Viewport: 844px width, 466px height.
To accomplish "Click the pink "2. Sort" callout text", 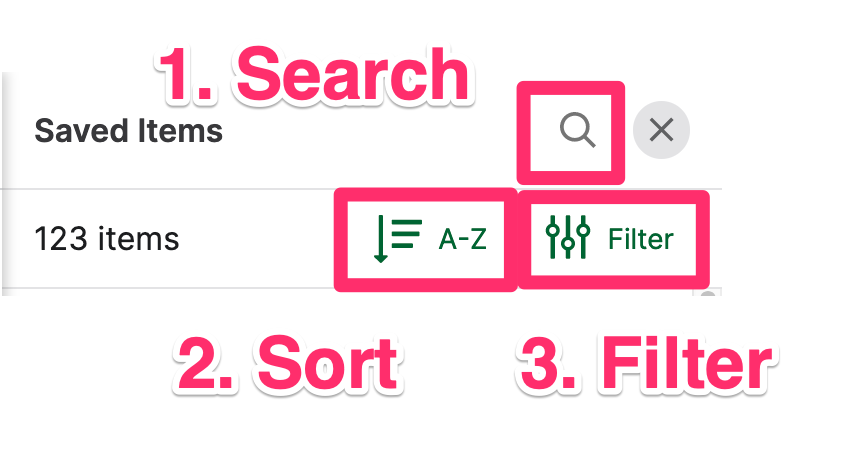I will (287, 363).
